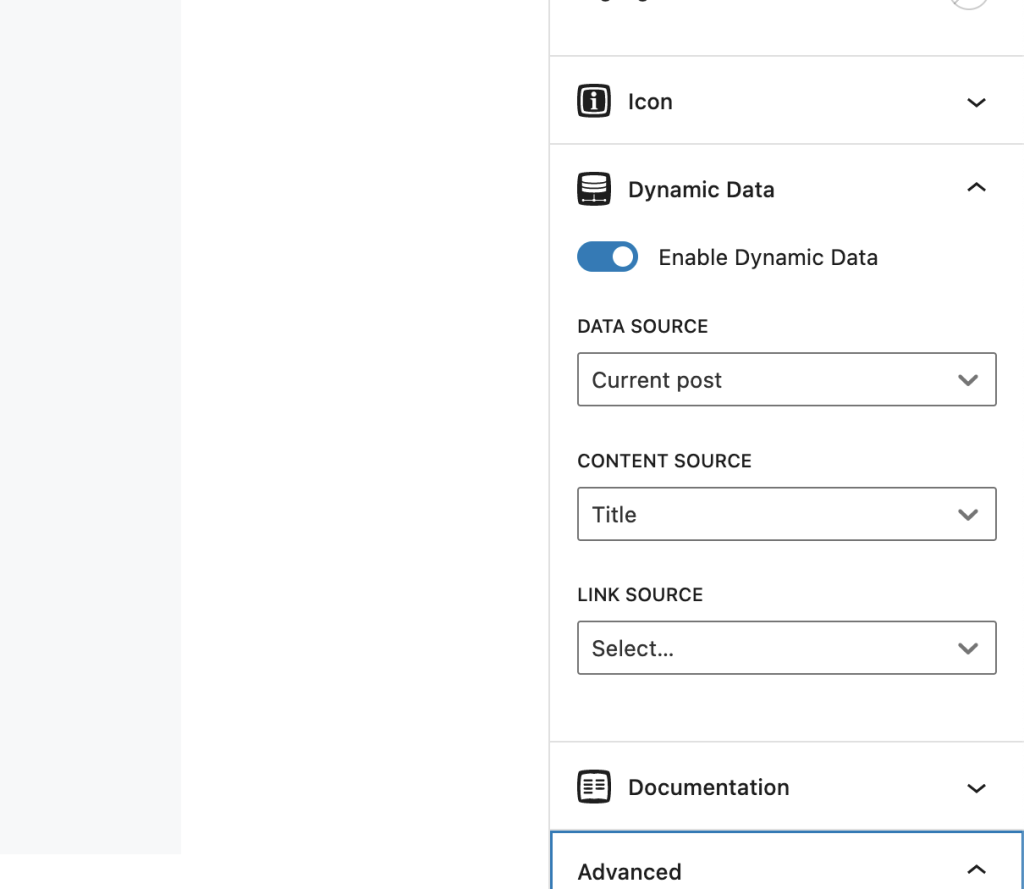1024x889 pixels.
Task: Click the Dynamic Data panel title
Action: pos(701,189)
